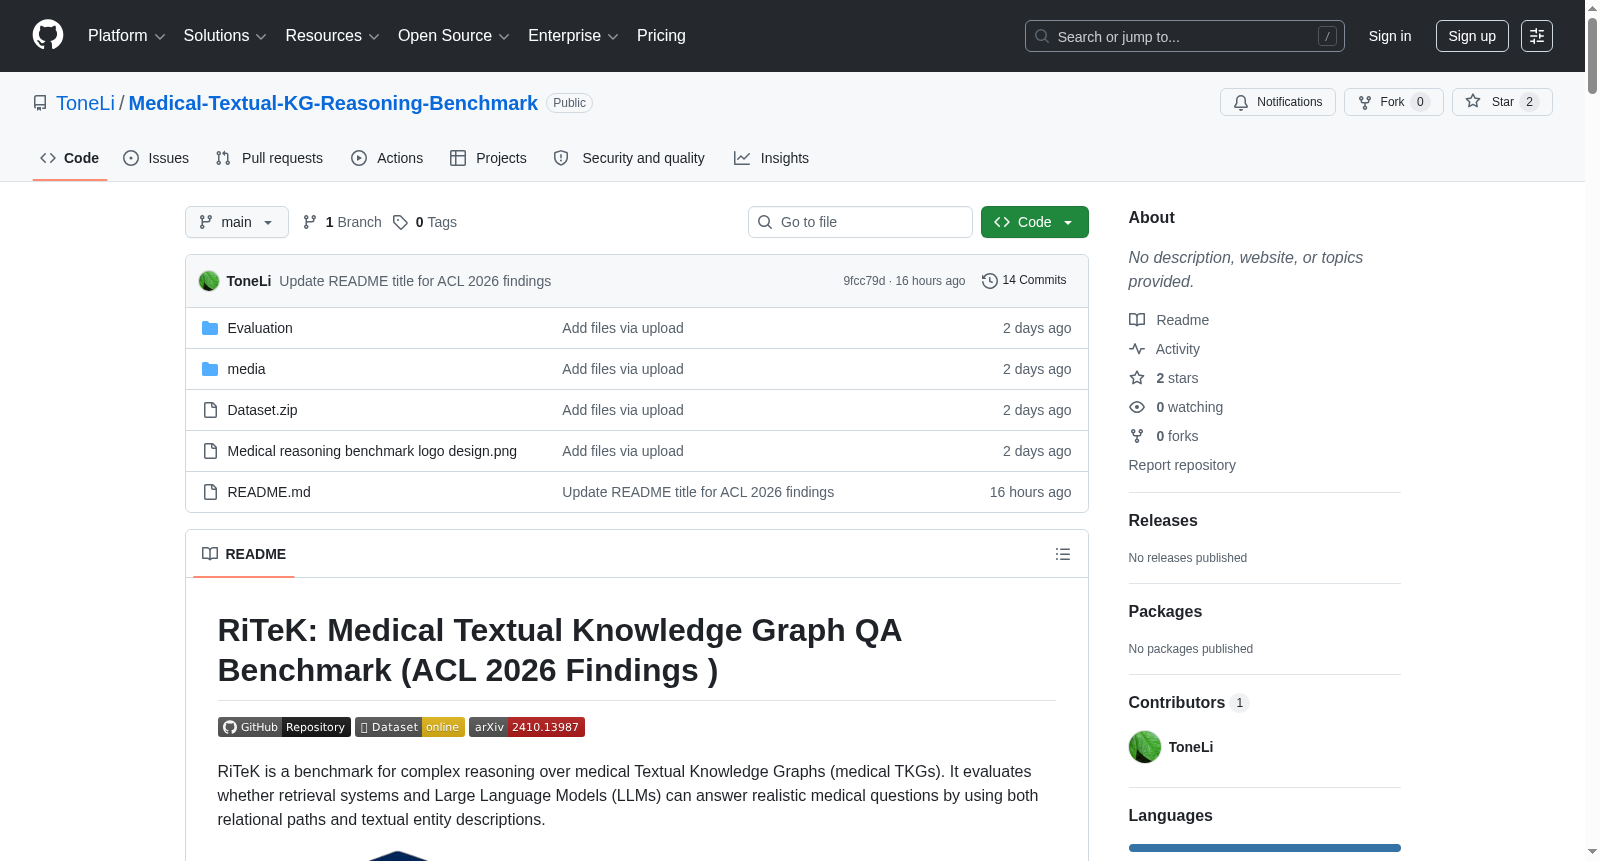
Task: Open the Report repository link
Action: click(1182, 465)
